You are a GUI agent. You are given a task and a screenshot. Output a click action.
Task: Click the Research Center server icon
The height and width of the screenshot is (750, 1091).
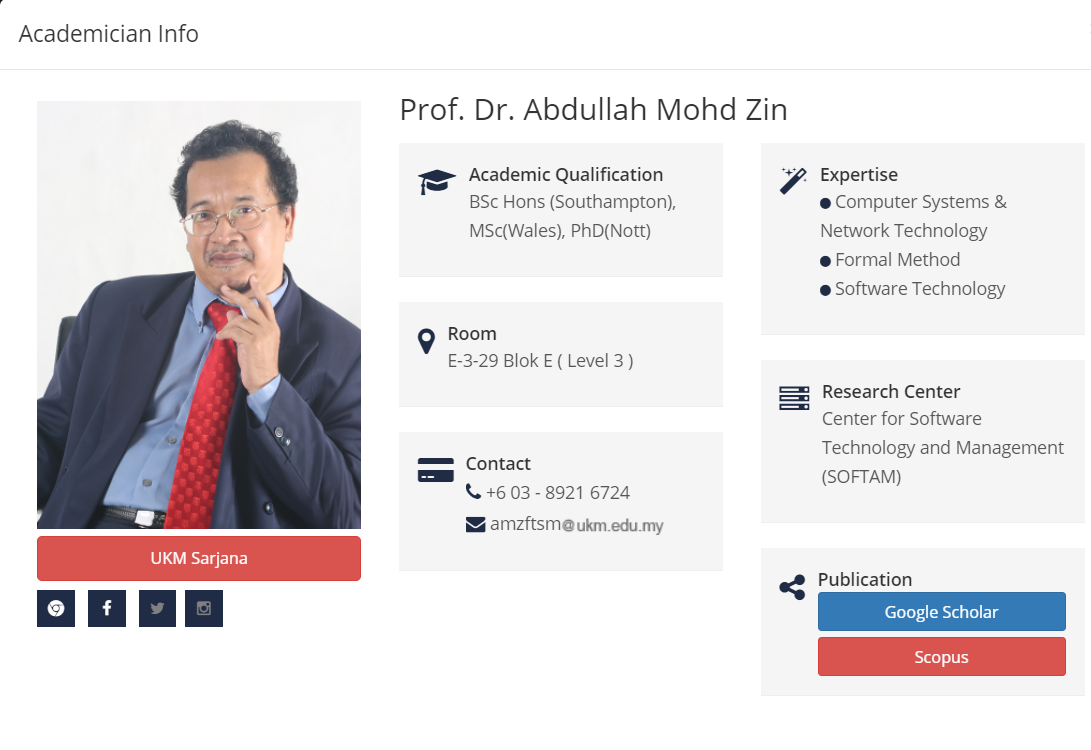[793, 398]
